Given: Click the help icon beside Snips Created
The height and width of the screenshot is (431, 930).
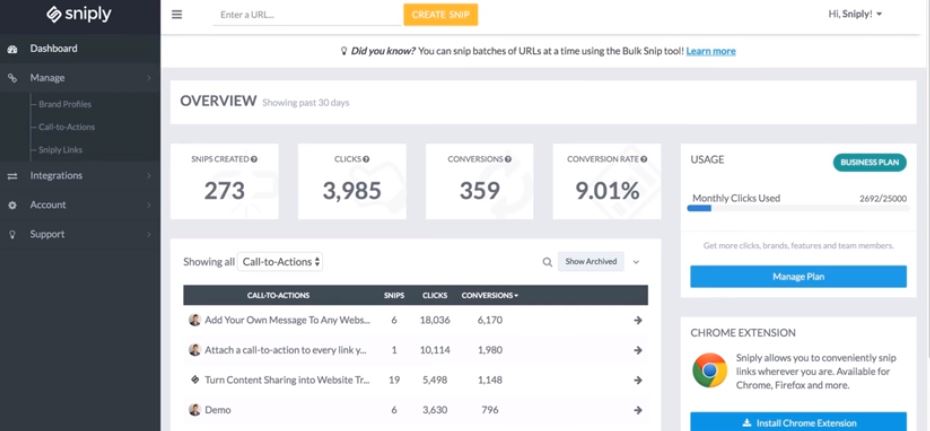Looking at the screenshot, I should 254,159.
